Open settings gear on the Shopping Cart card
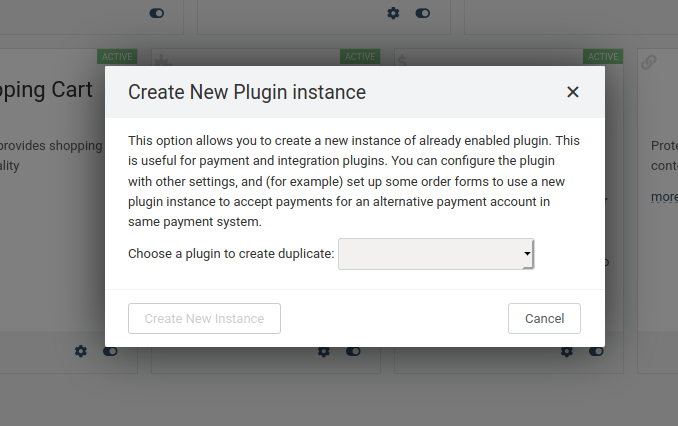The height and width of the screenshot is (426, 678). tap(80, 351)
